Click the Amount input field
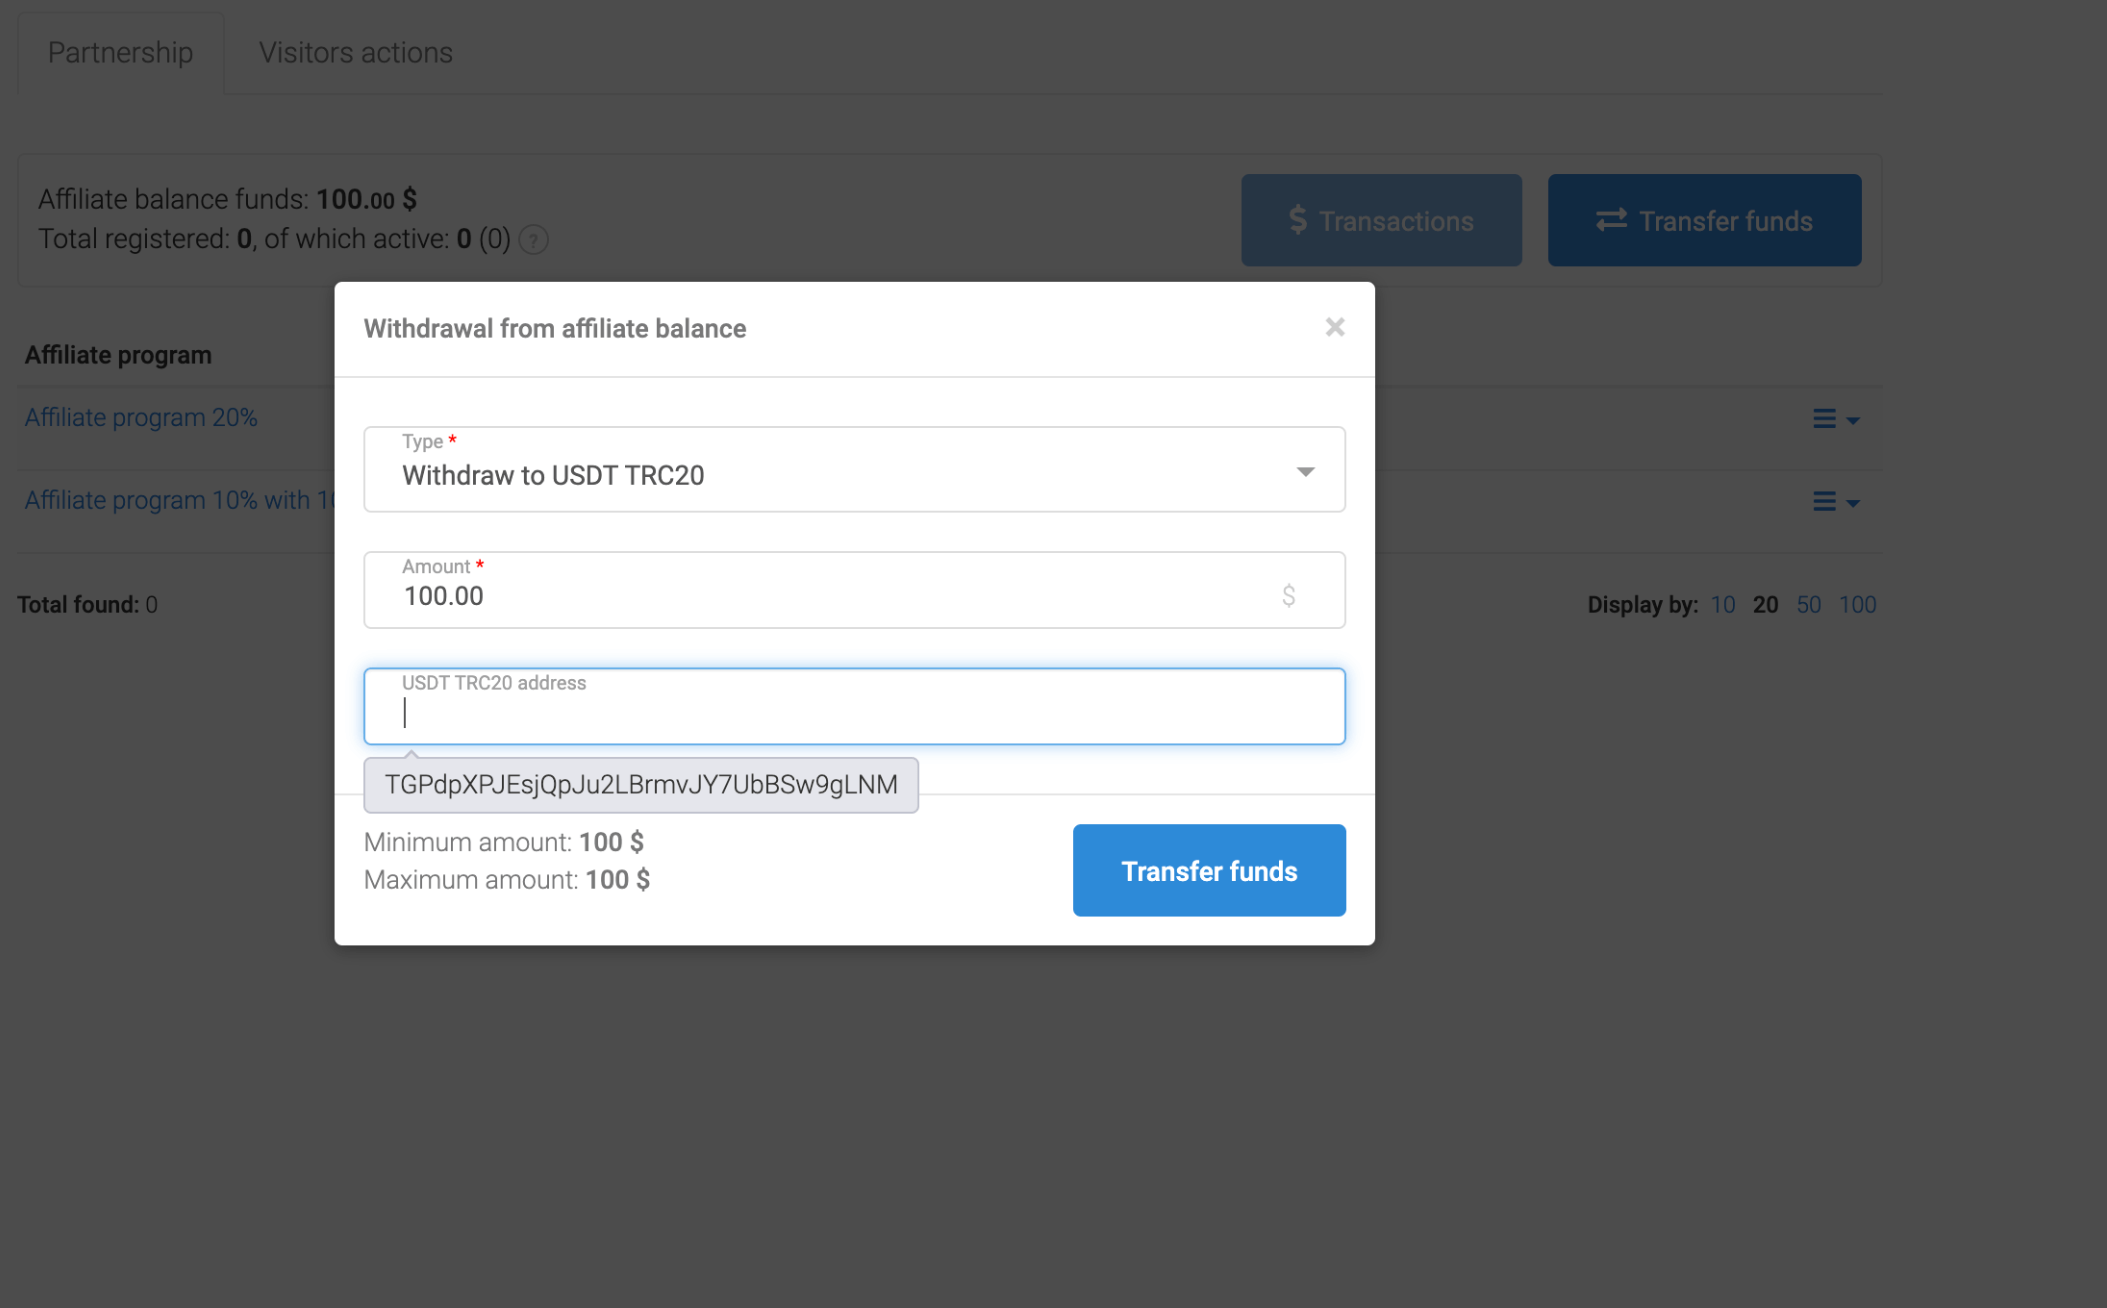The image size is (2107, 1308). (x=854, y=595)
